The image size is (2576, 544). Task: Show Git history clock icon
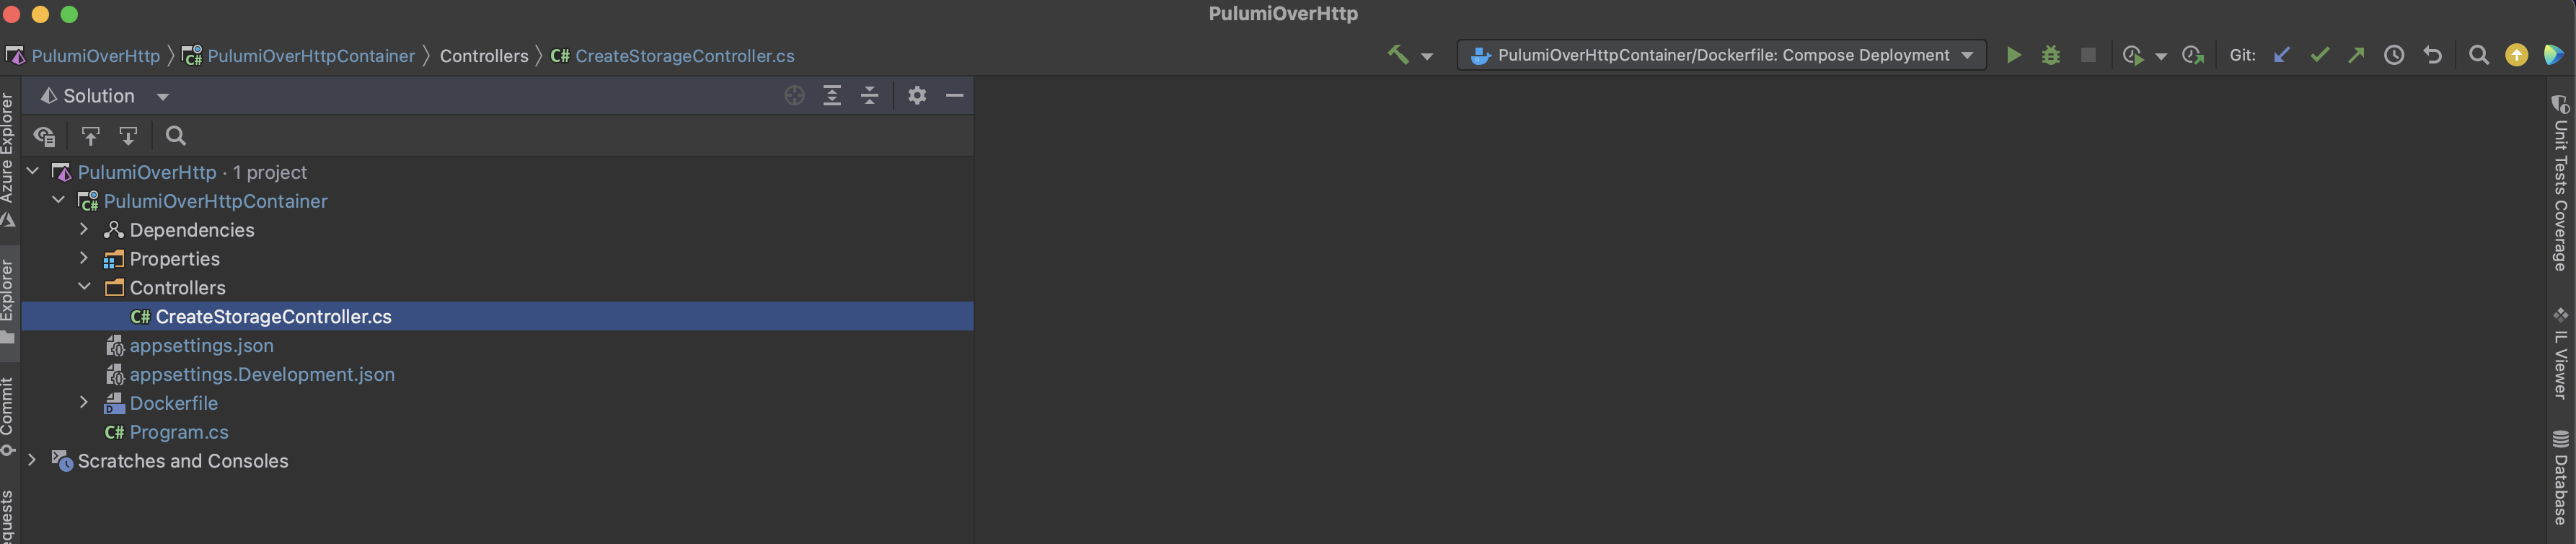tap(2394, 55)
